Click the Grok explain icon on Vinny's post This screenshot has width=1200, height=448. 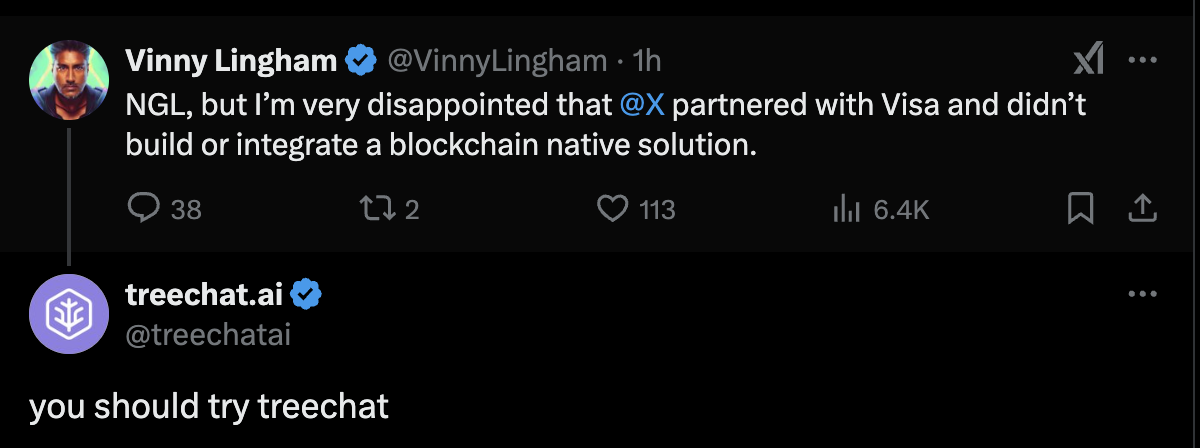1088,62
